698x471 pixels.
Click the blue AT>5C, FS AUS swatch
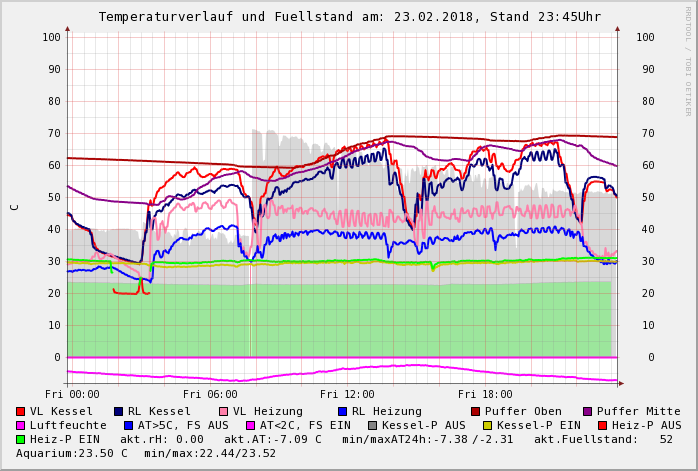point(129,425)
